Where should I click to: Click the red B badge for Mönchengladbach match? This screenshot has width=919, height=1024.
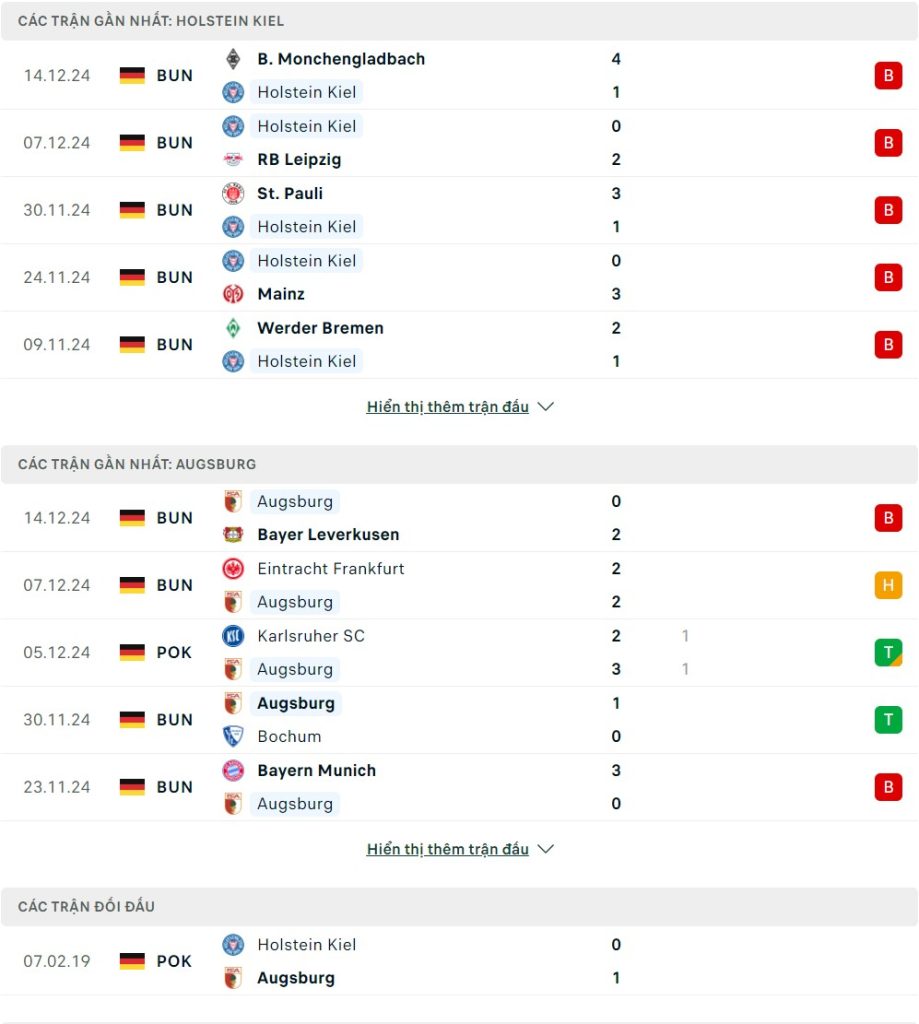coord(888,76)
